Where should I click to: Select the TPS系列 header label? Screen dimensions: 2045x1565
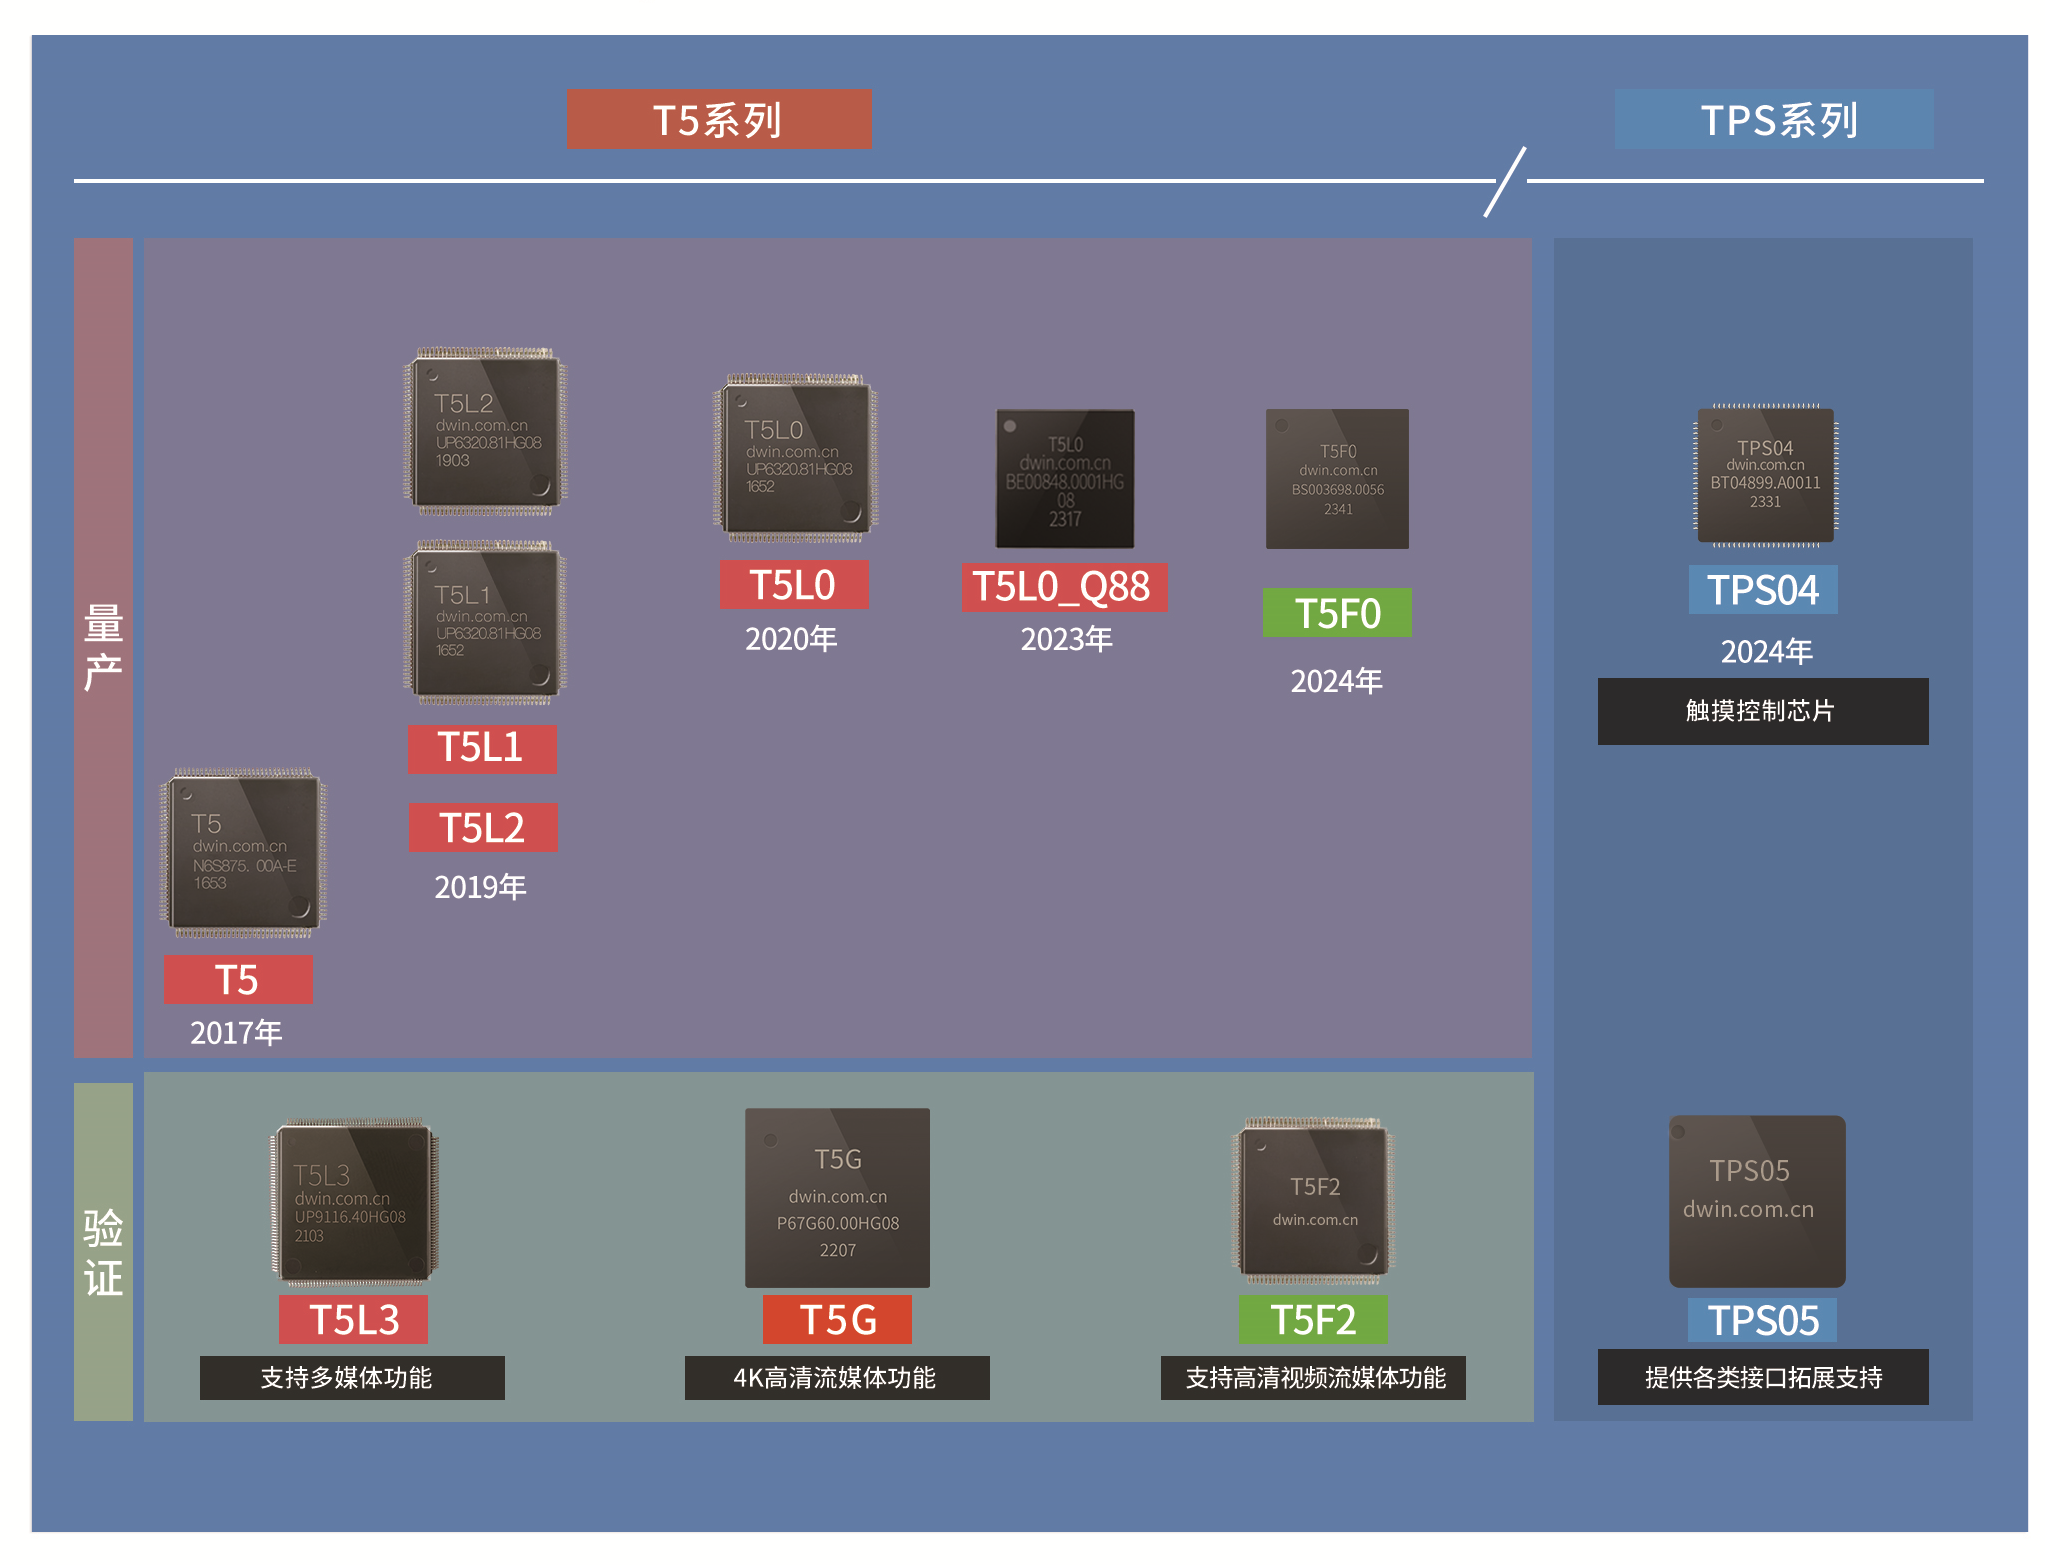(x=1774, y=120)
